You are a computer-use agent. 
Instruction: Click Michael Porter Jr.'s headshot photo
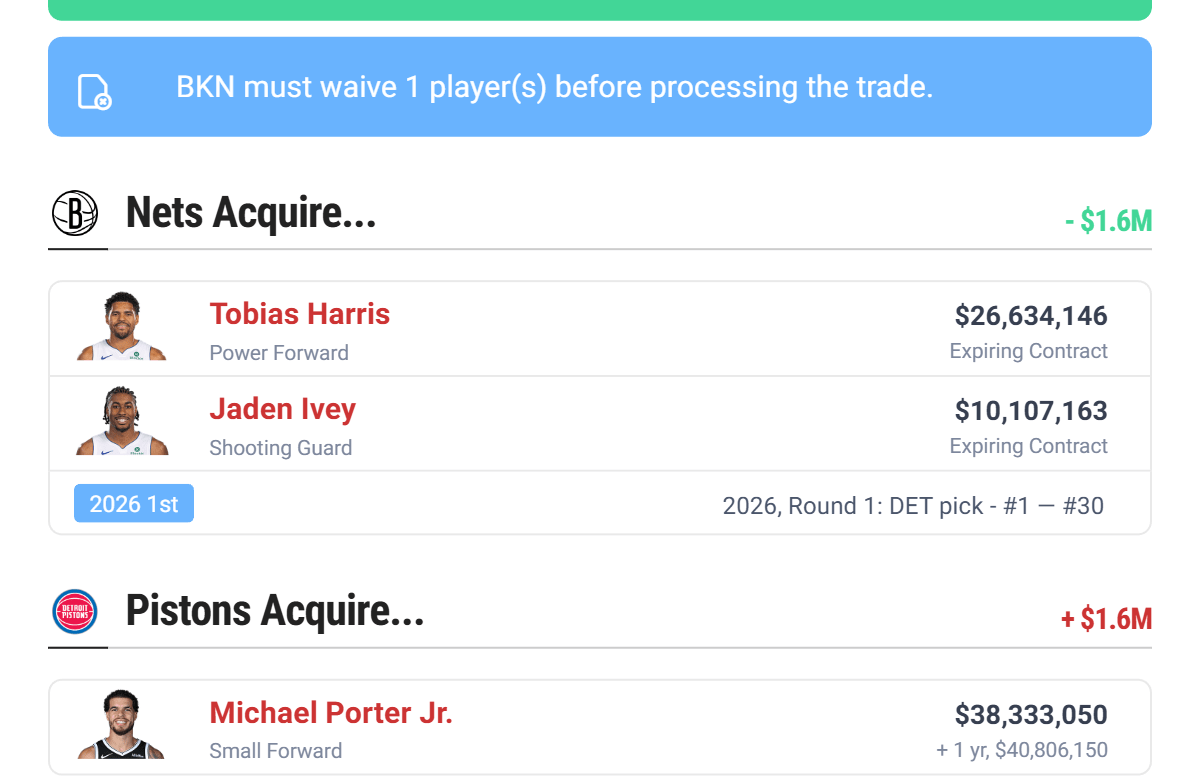point(122,725)
